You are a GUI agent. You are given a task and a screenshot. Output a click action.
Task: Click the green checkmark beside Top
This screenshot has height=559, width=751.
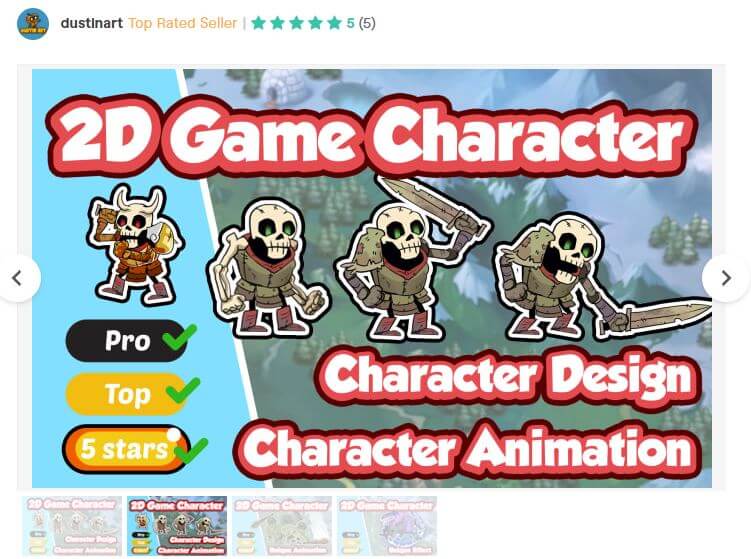(182, 390)
